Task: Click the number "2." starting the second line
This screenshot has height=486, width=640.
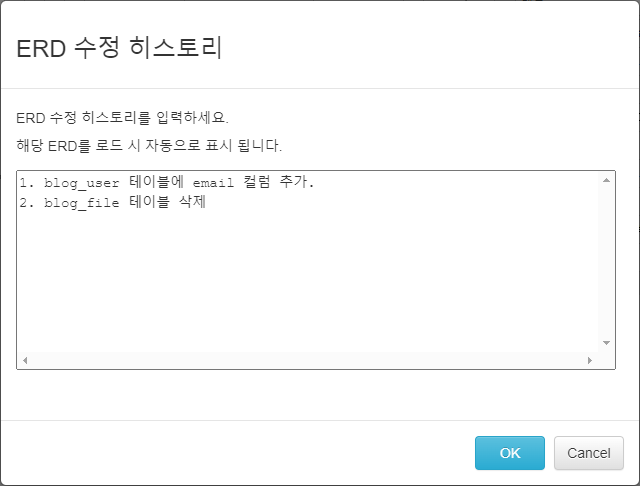Action: [x=27, y=203]
